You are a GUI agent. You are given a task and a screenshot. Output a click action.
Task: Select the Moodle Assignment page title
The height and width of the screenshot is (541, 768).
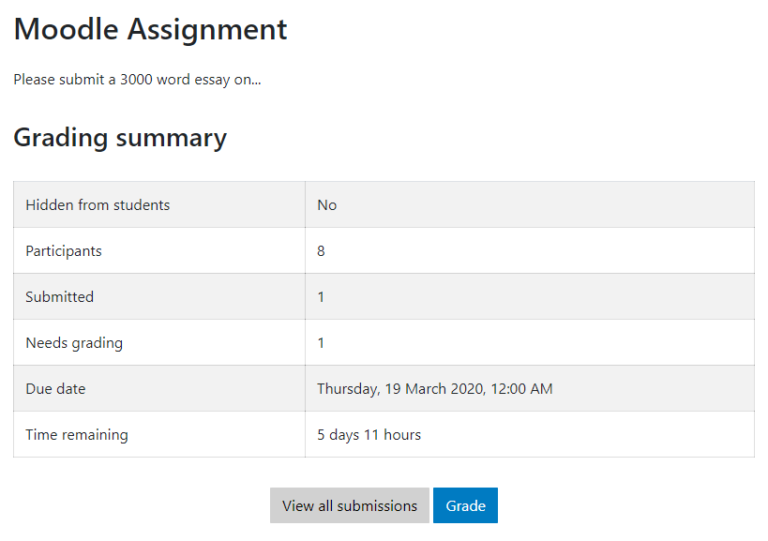coord(150,29)
